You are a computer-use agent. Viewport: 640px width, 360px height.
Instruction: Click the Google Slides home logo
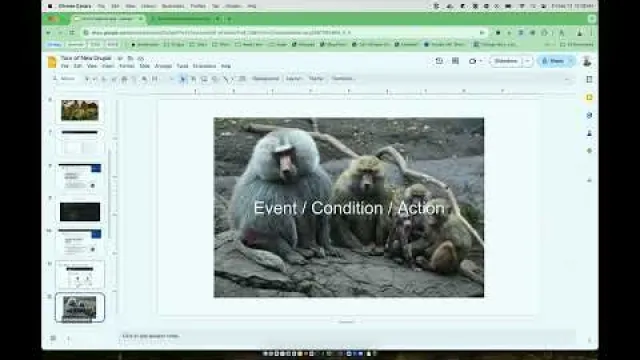point(52,62)
